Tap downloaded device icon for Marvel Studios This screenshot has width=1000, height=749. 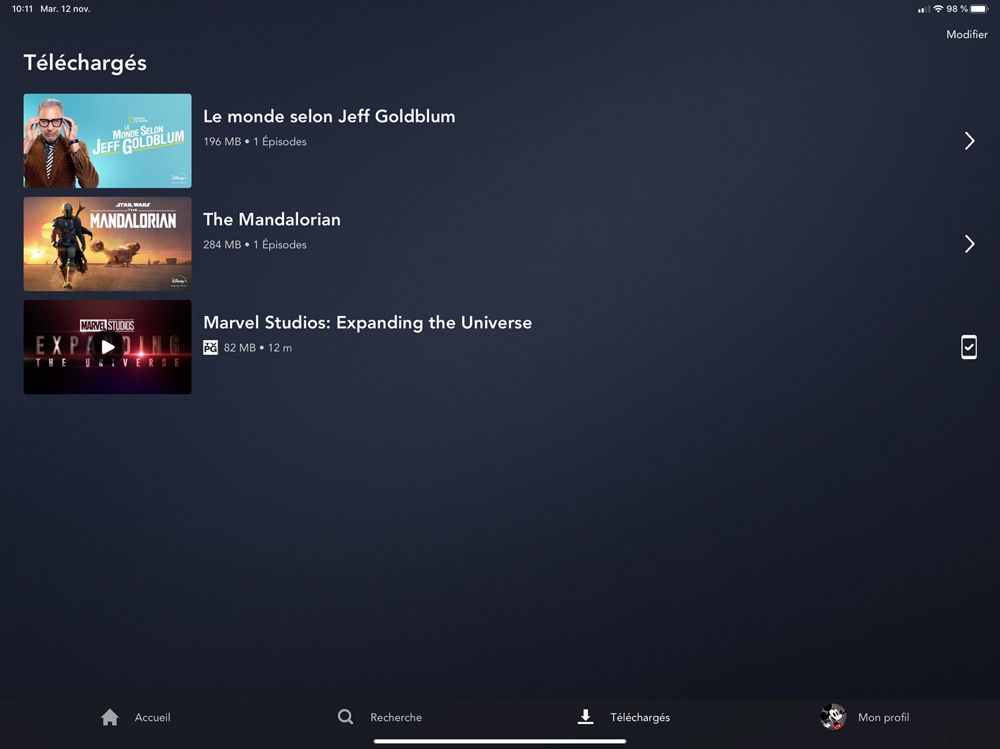point(969,347)
